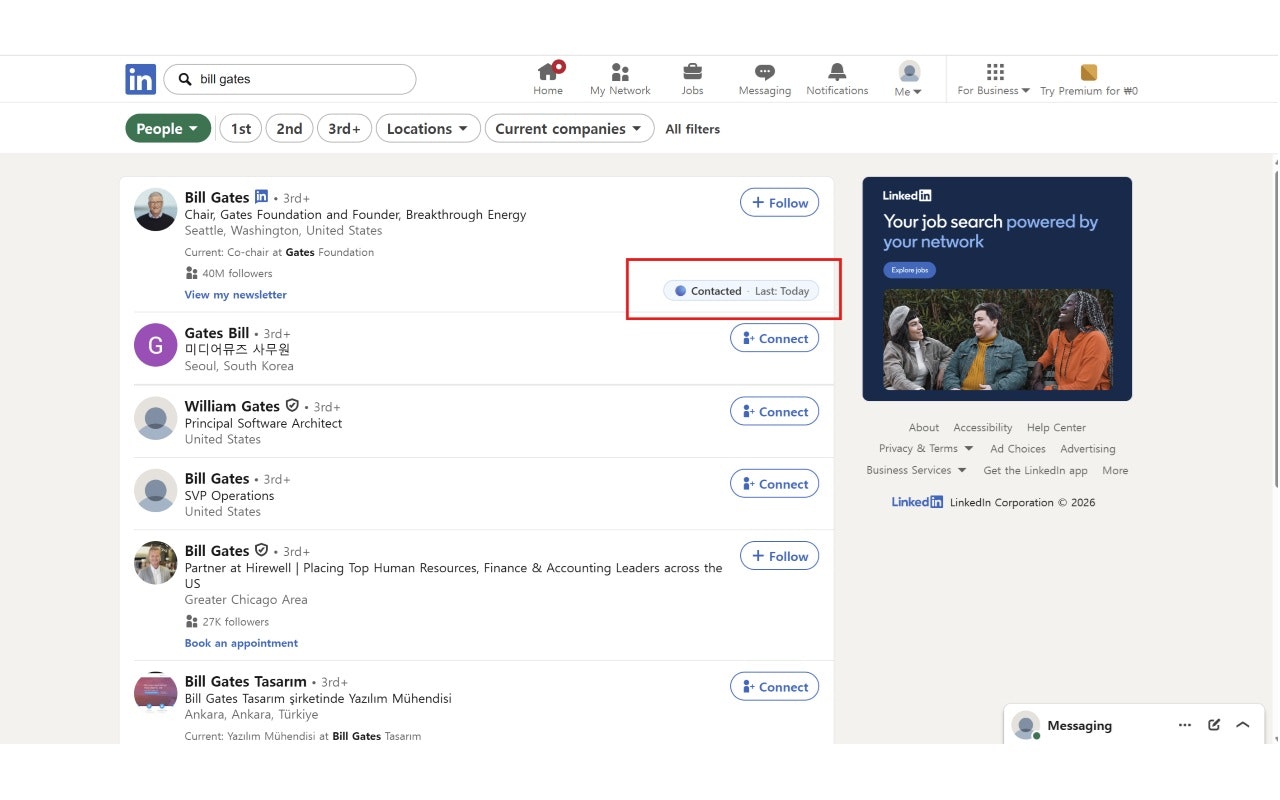
Task: Open the Locations filter dropdown
Action: (428, 128)
